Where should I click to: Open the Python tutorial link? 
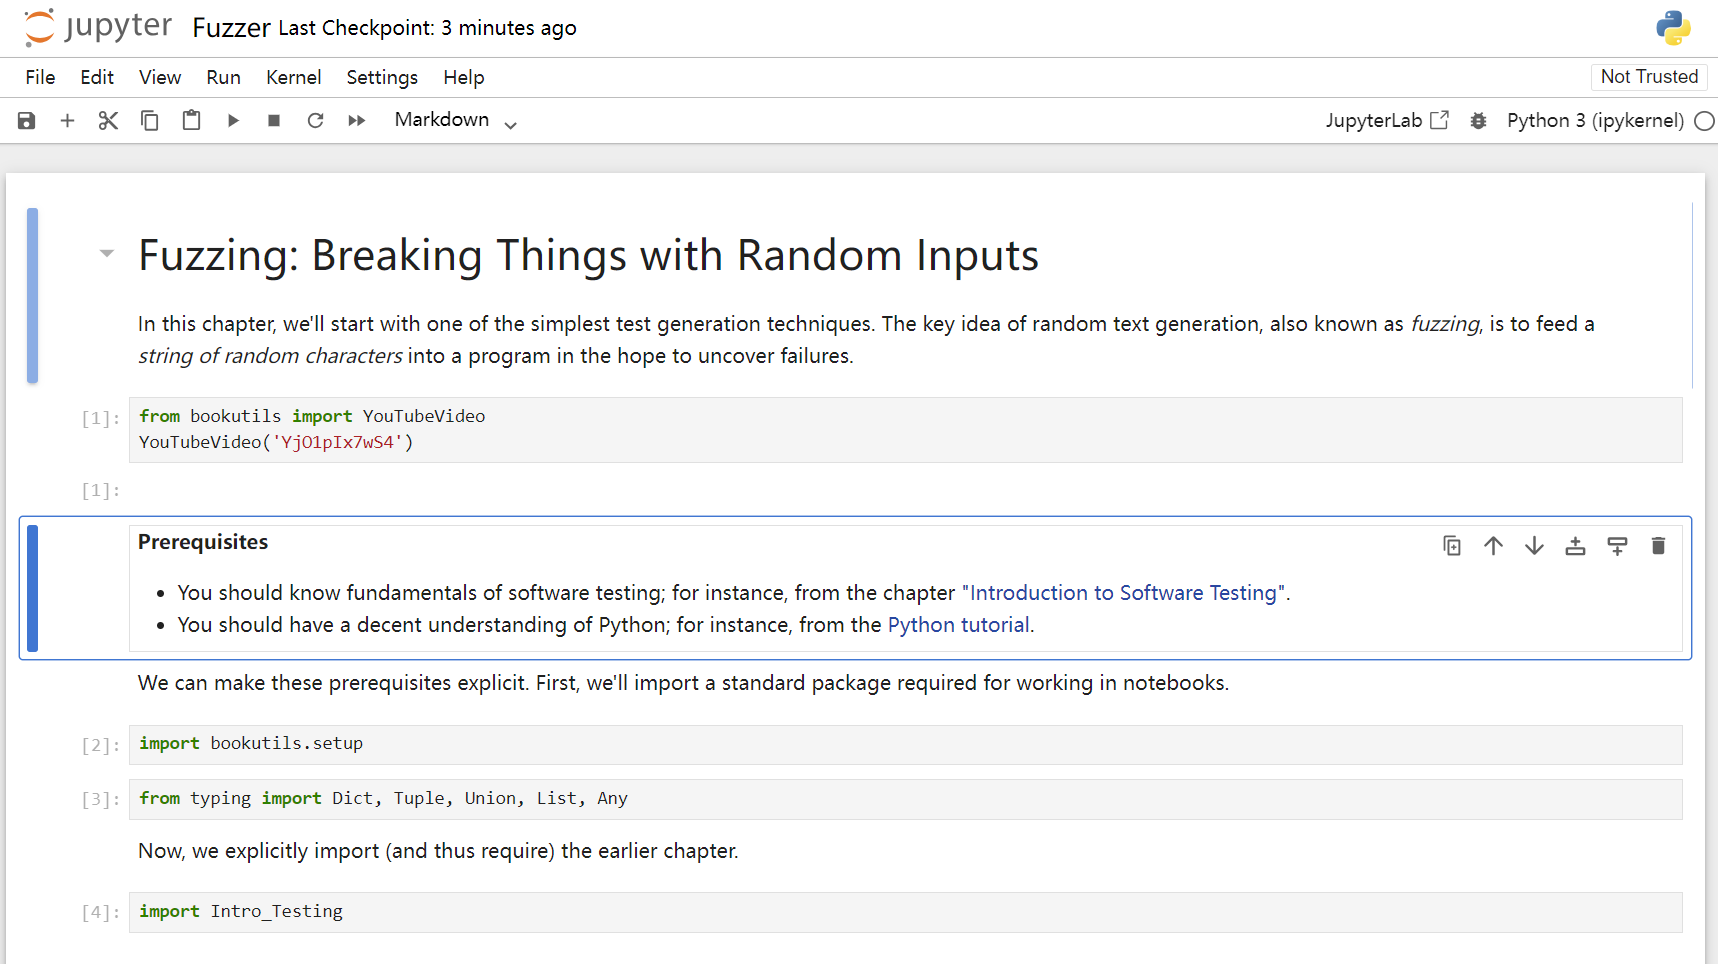coord(958,625)
